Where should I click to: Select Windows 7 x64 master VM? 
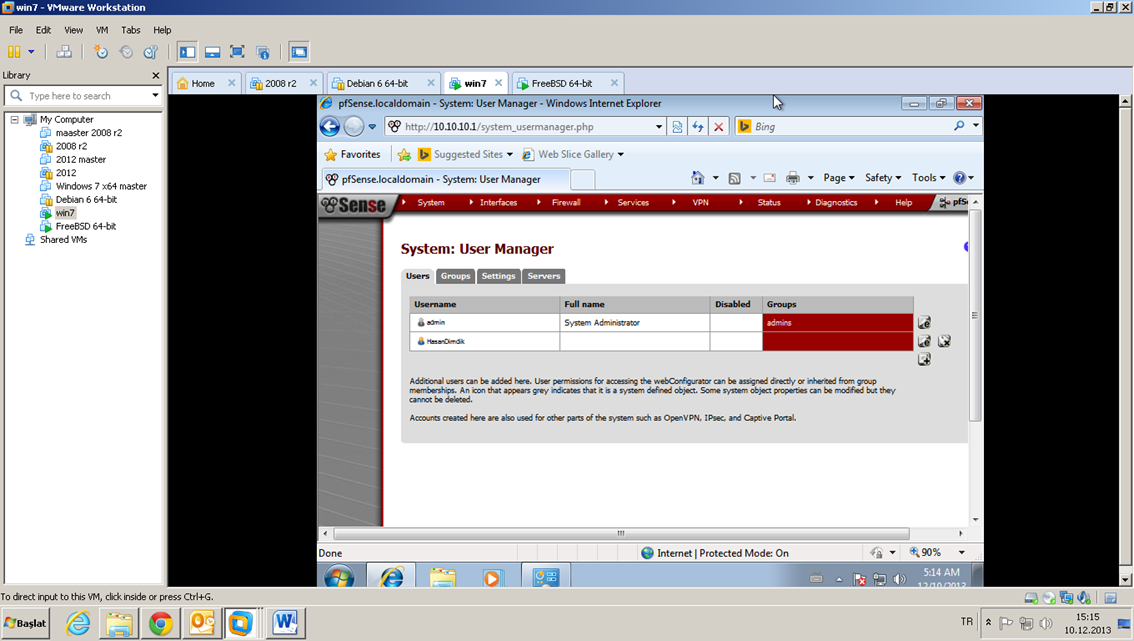coord(101,186)
